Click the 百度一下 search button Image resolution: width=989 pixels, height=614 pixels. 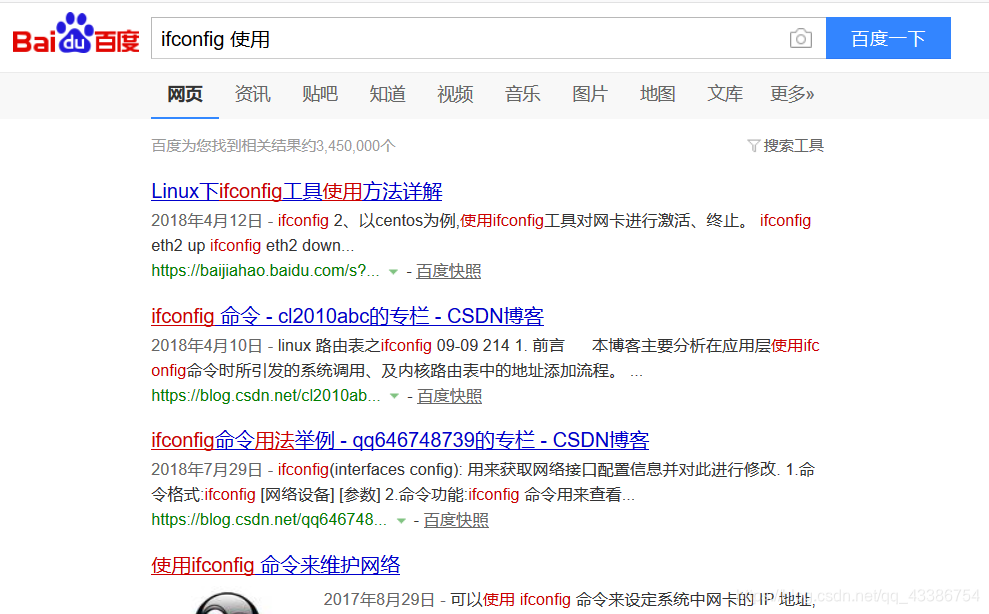[888, 38]
